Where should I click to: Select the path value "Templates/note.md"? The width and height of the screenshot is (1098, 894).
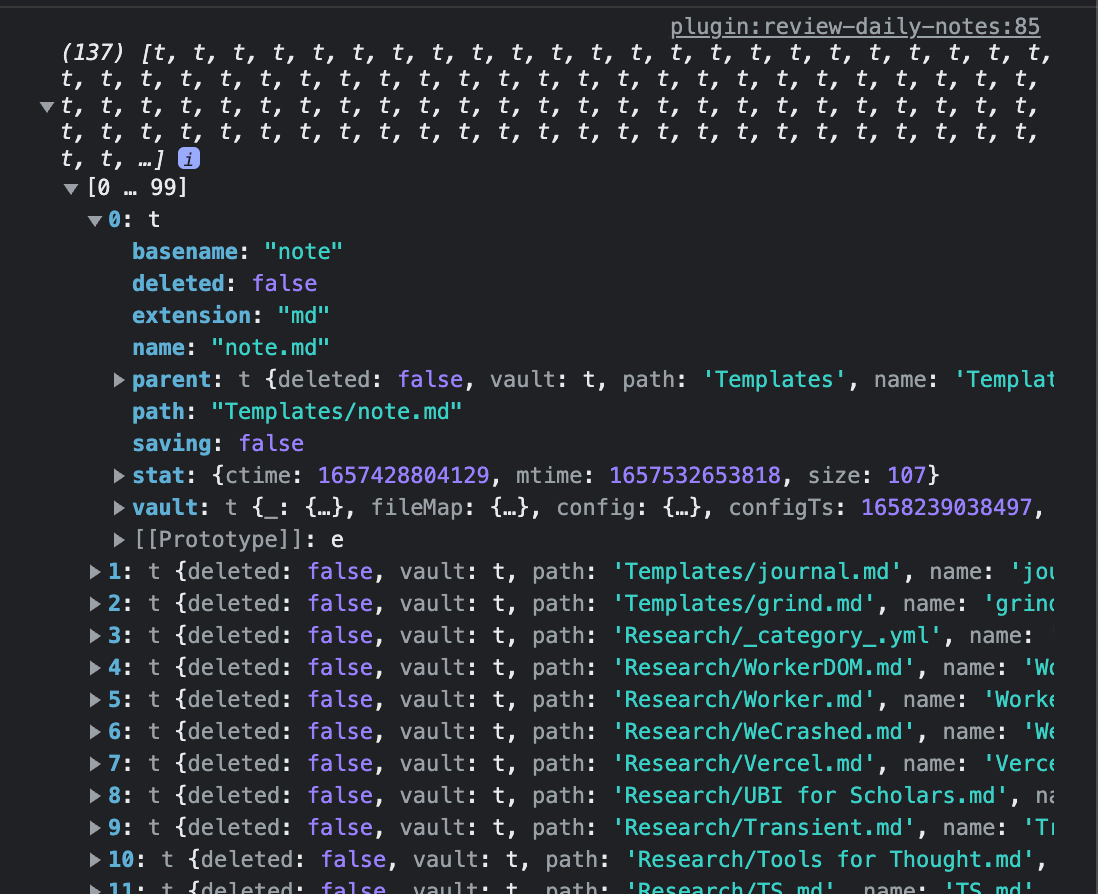[338, 412]
